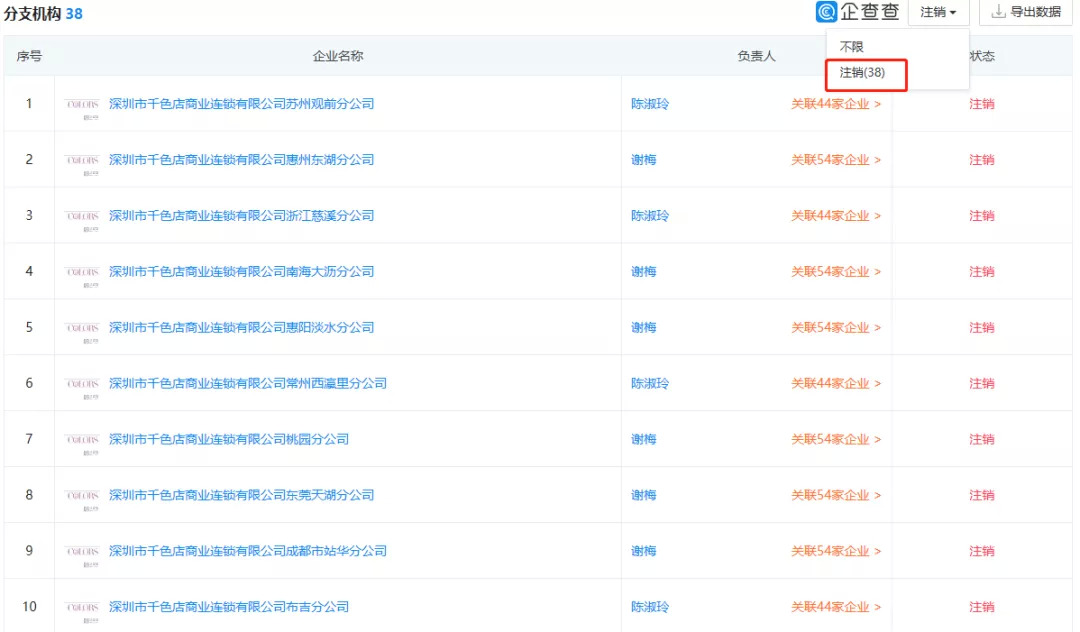
Task: Click the 负责人 column header
Action: pyautogui.click(x=756, y=56)
